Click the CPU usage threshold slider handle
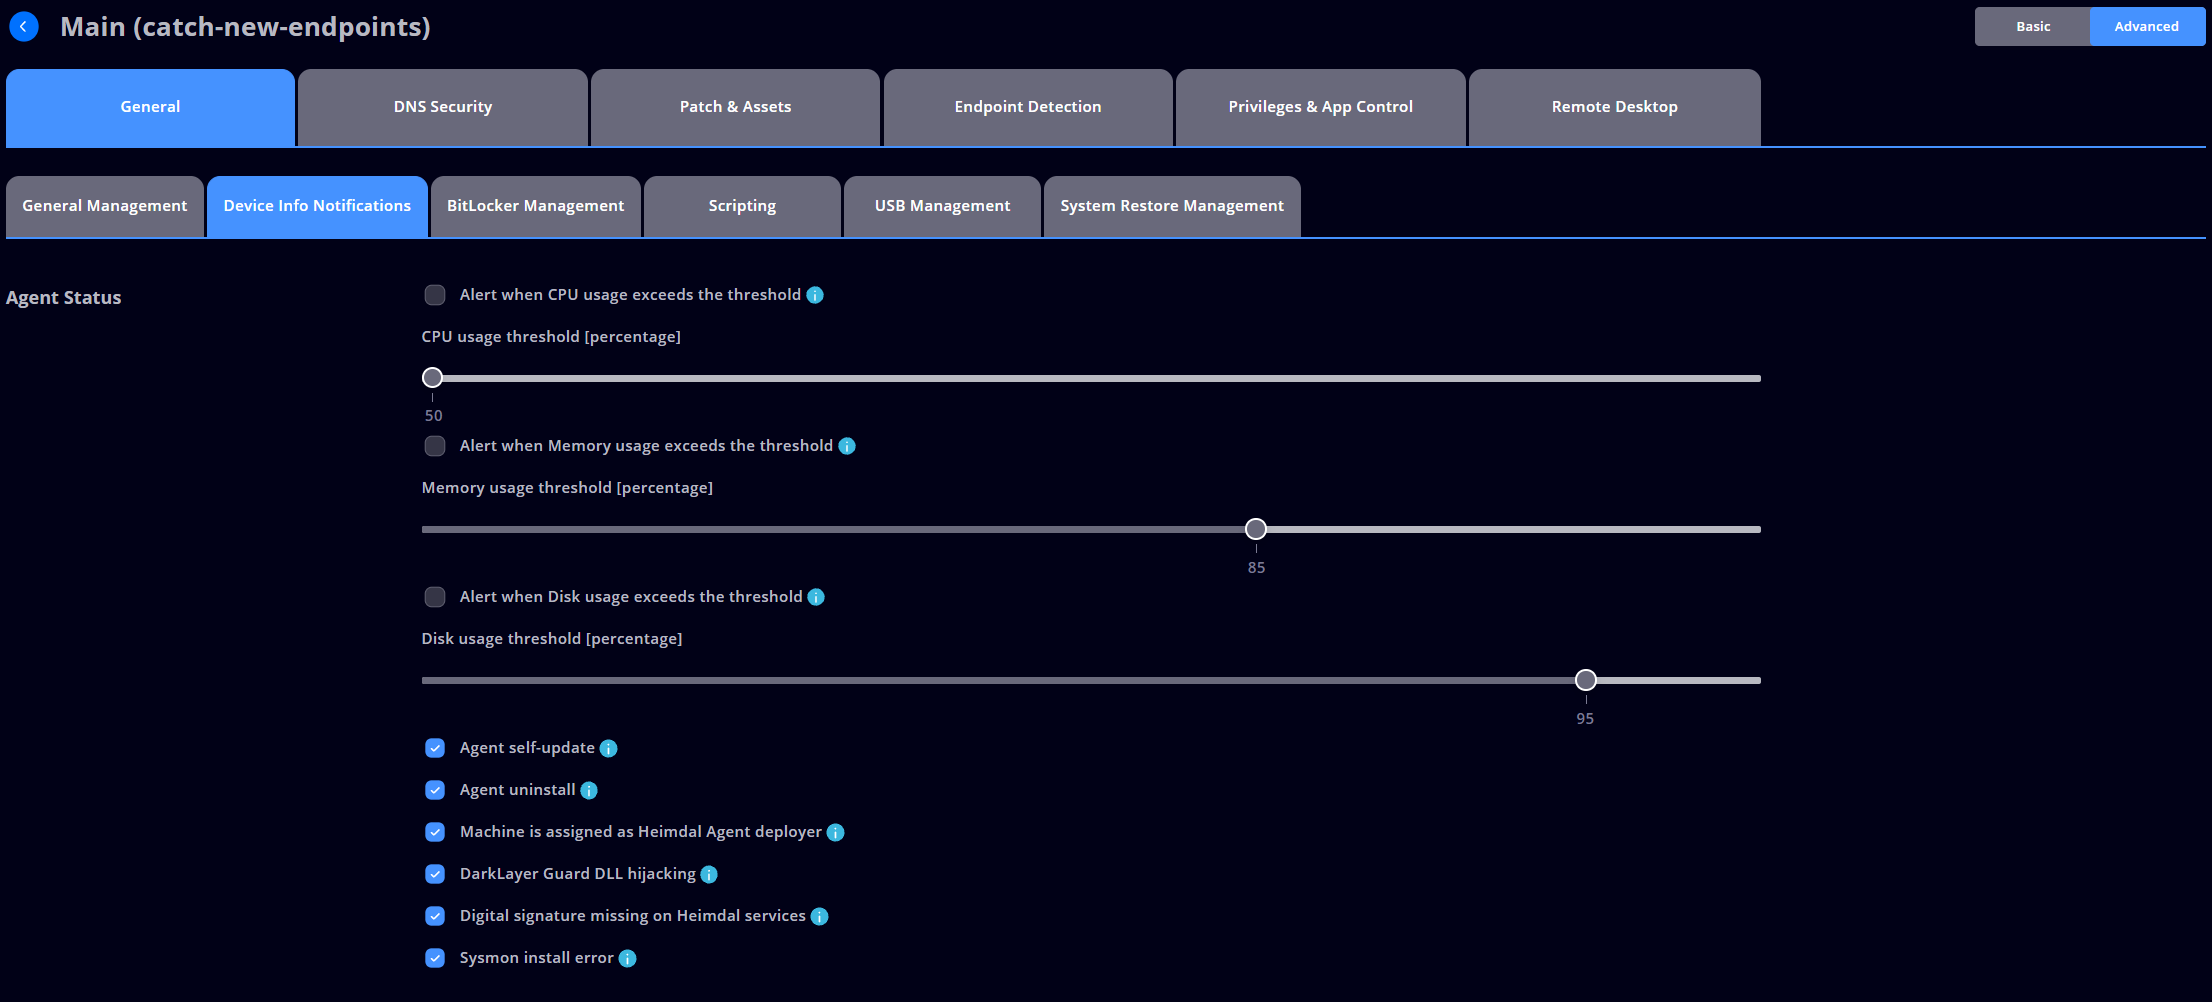Image resolution: width=2212 pixels, height=1002 pixels. (x=432, y=378)
